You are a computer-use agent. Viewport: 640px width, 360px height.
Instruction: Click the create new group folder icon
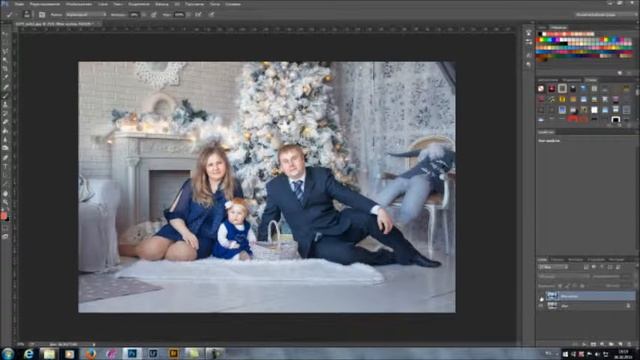point(611,344)
